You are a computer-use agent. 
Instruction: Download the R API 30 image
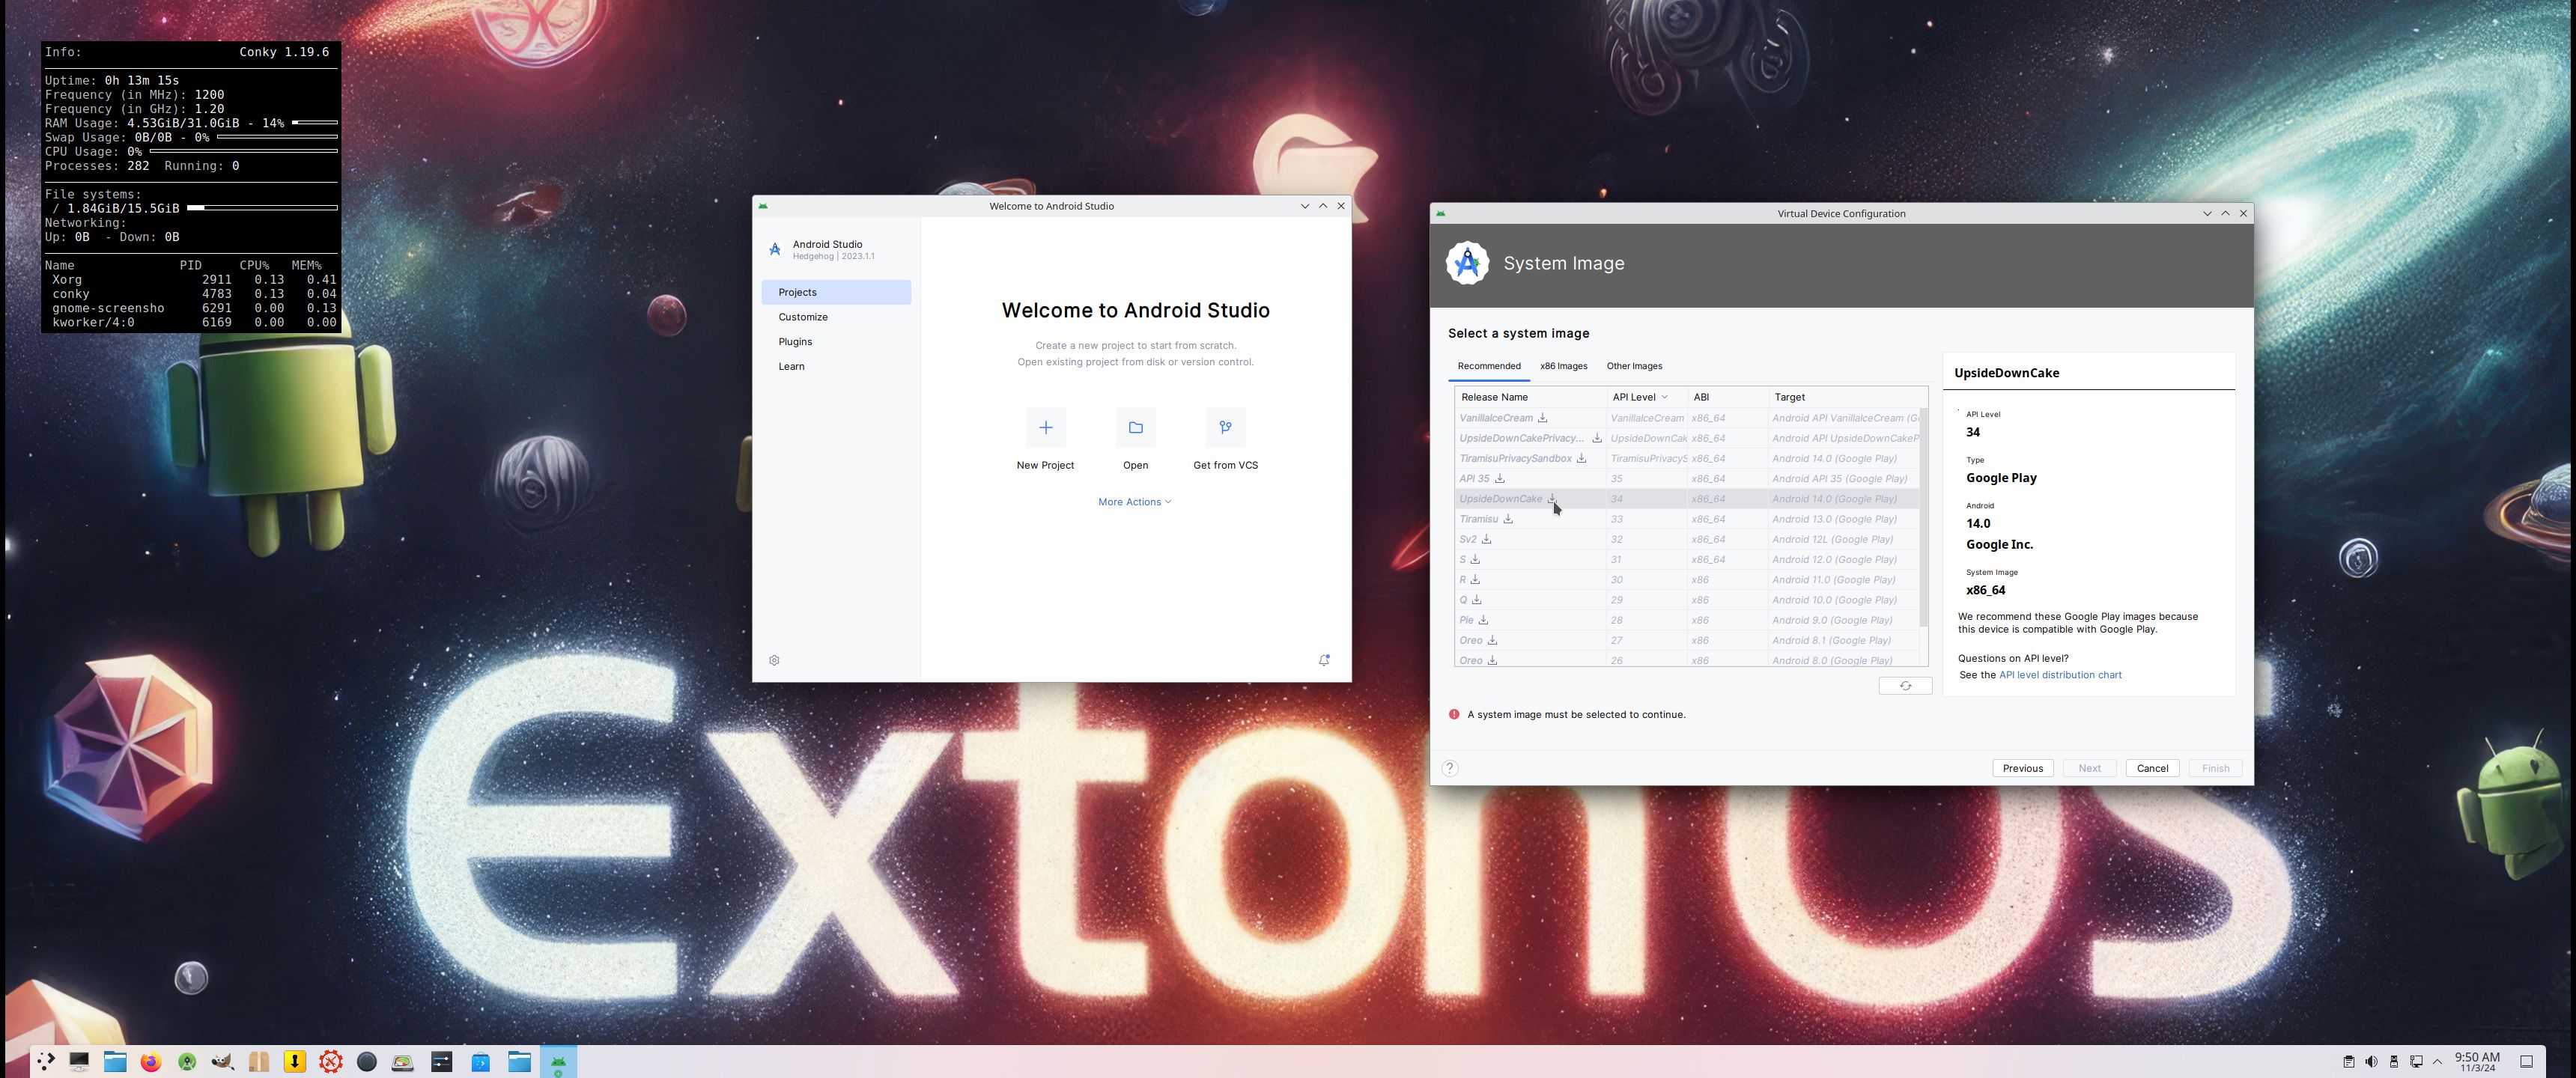click(1475, 579)
